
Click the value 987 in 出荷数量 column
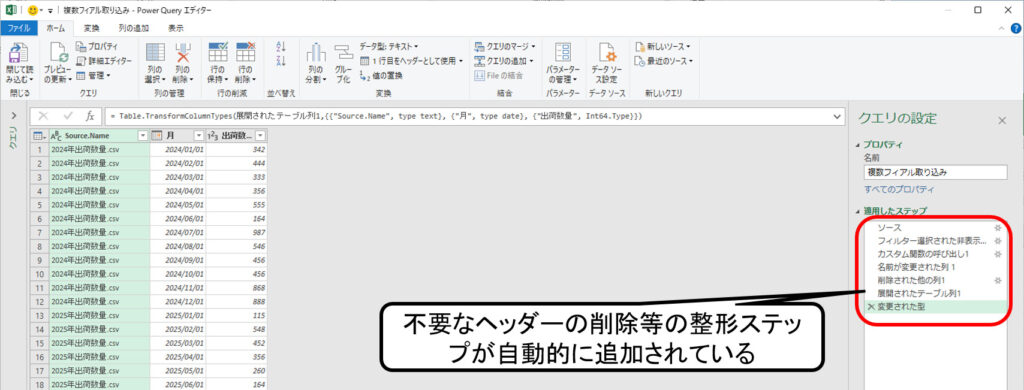pyautogui.click(x=236, y=232)
